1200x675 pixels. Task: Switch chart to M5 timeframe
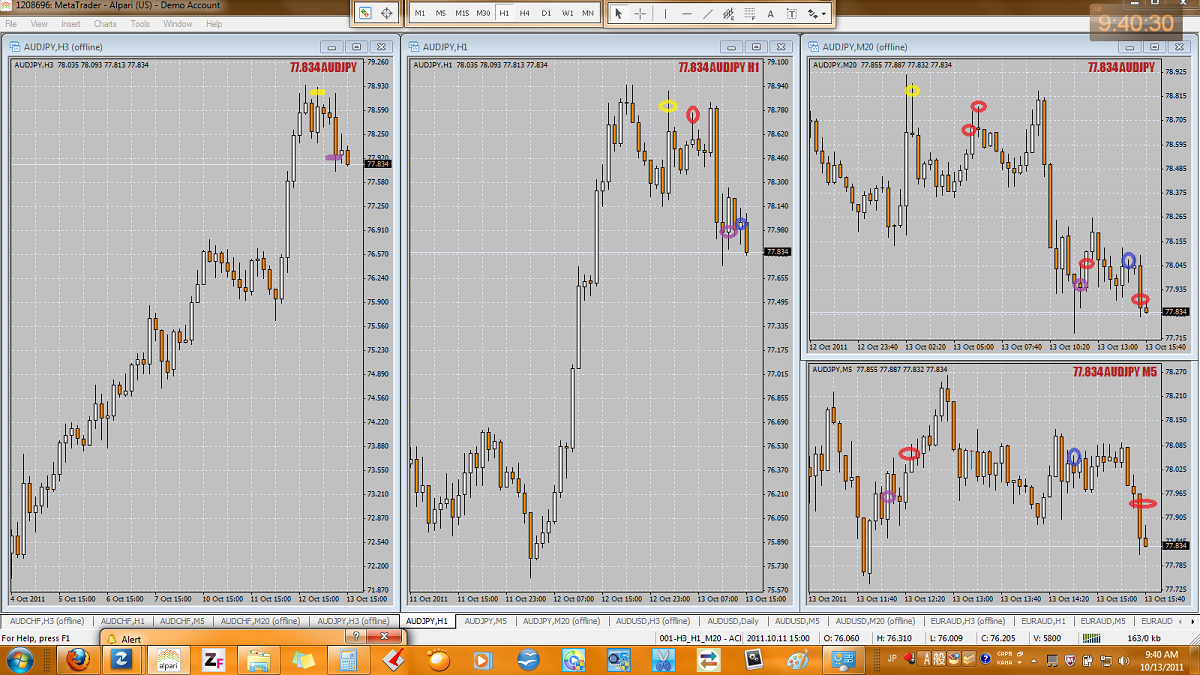coord(441,13)
